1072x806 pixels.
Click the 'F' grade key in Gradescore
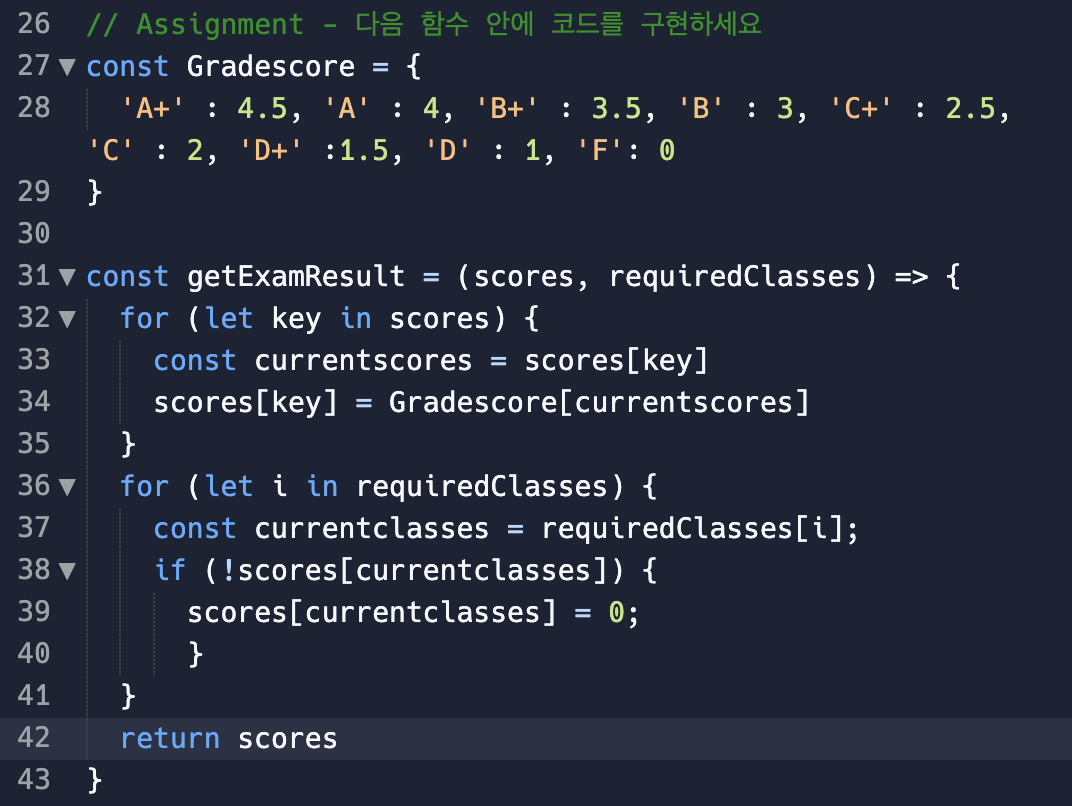(x=600, y=150)
